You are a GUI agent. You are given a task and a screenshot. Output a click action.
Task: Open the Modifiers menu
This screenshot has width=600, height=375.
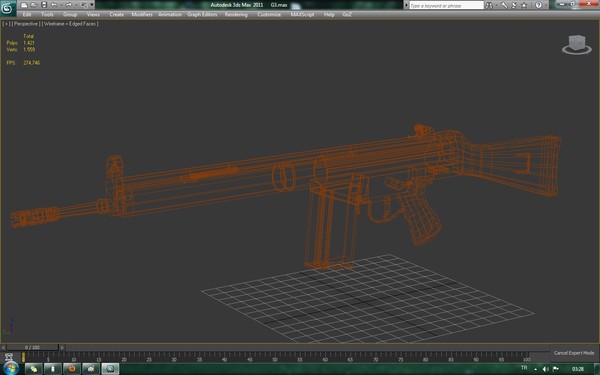click(142, 15)
